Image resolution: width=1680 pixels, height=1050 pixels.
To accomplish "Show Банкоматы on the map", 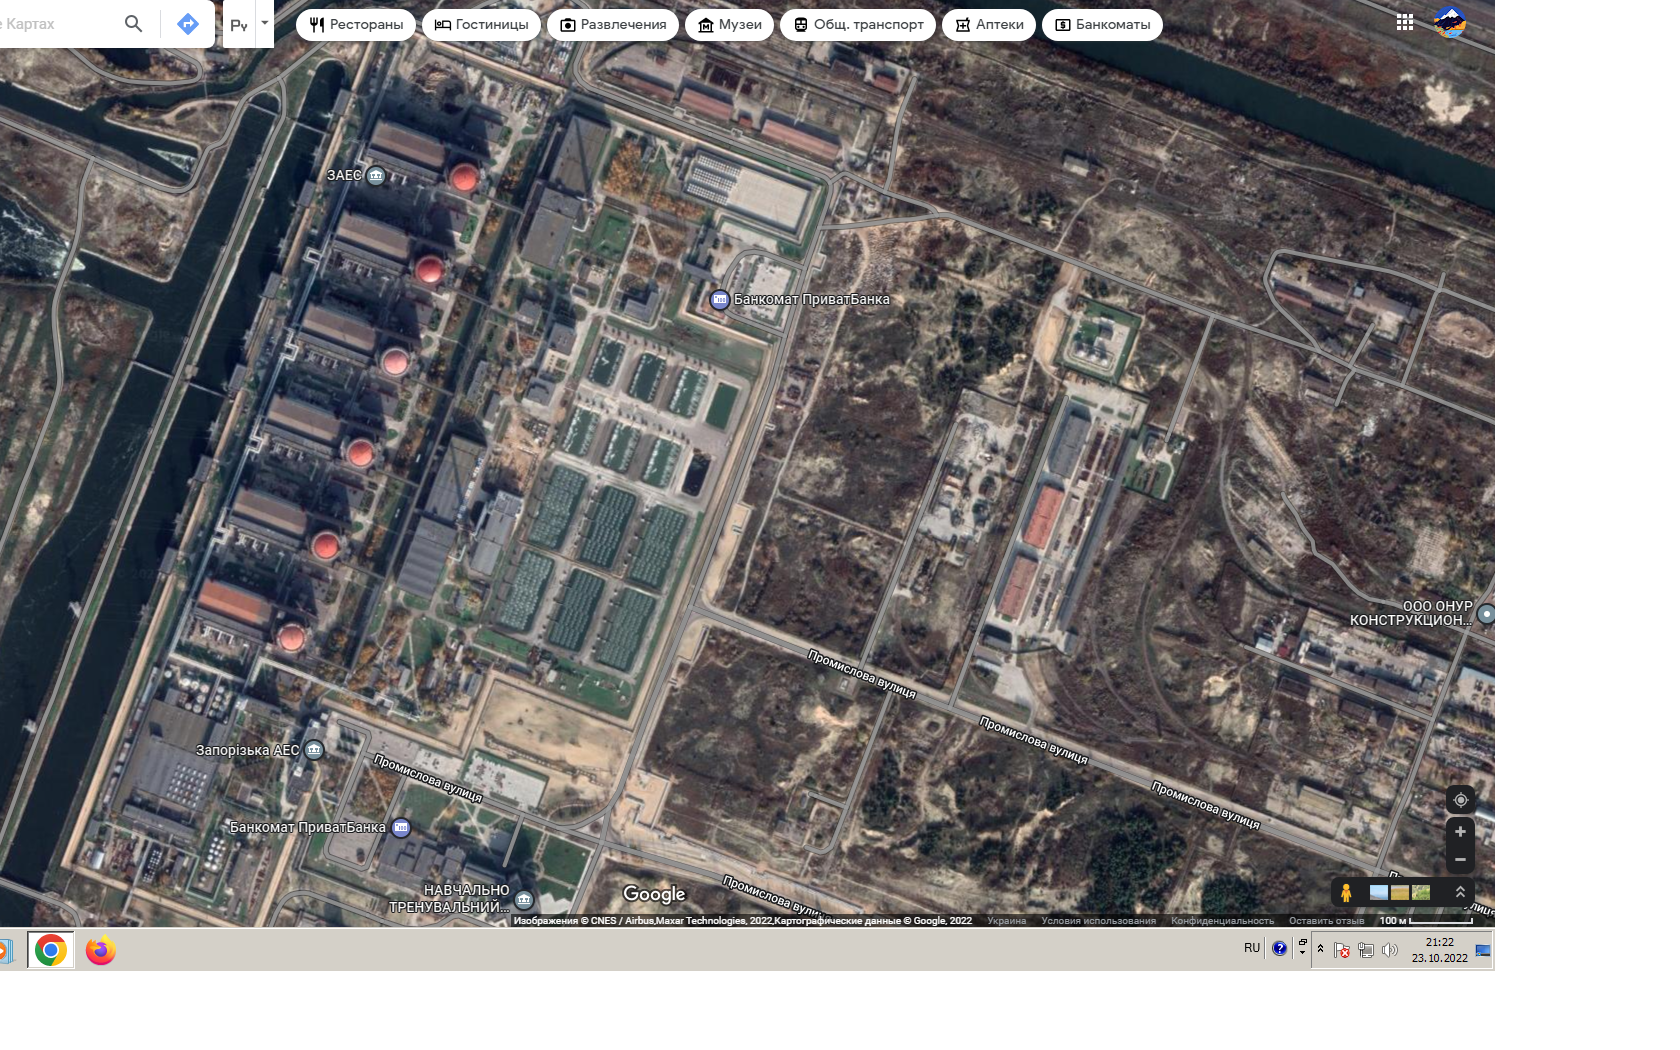I will coord(1102,24).
